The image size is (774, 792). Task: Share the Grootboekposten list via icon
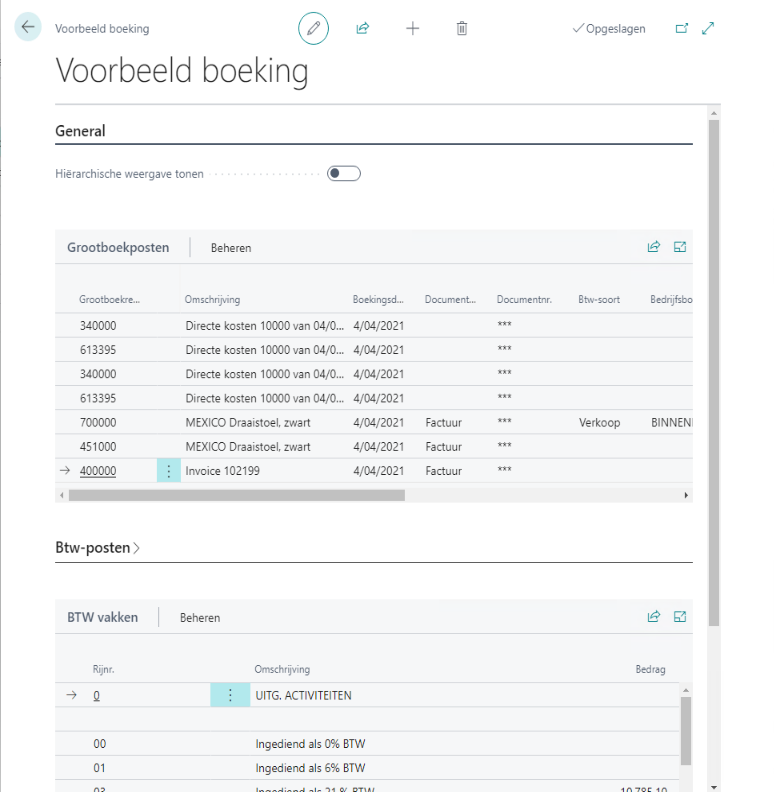tap(654, 247)
